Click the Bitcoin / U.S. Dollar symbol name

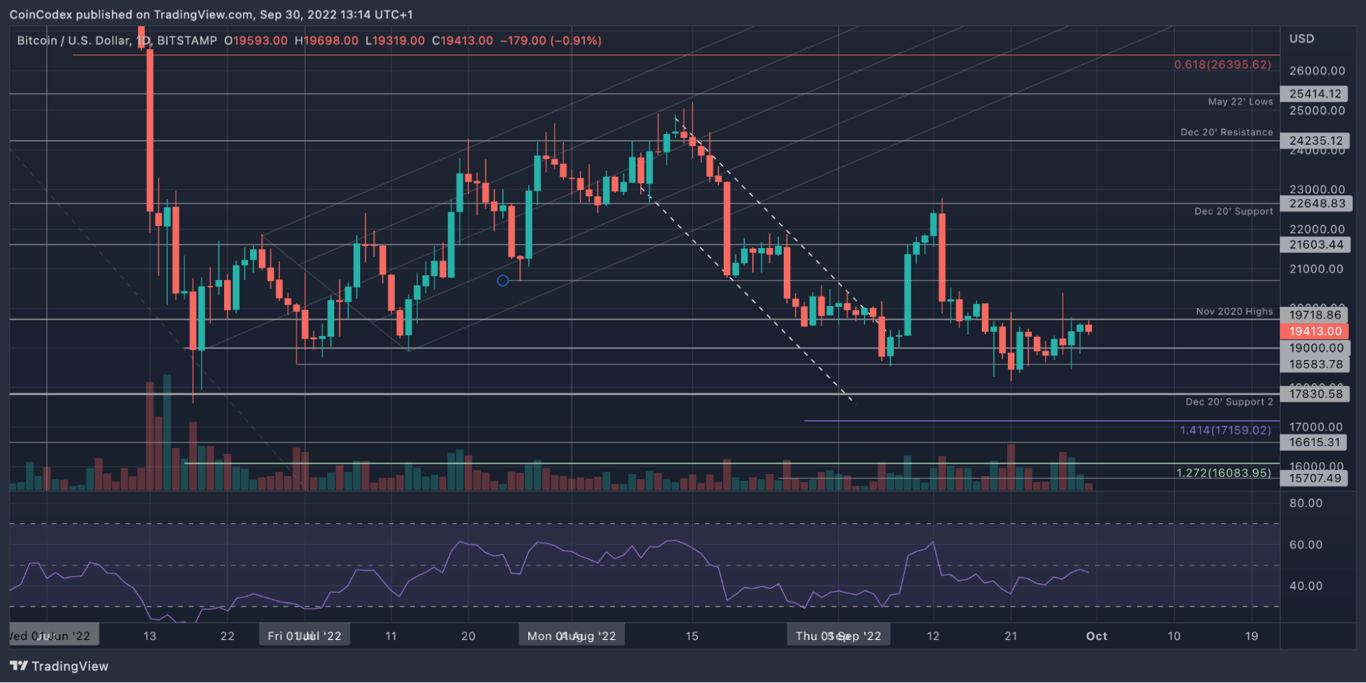coord(75,41)
